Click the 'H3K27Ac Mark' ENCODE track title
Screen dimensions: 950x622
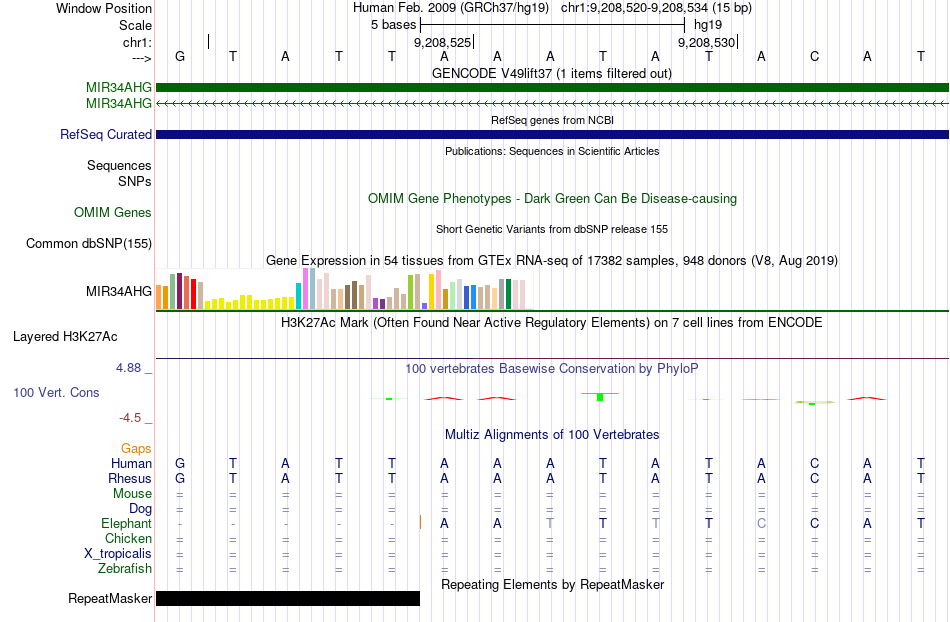551,322
